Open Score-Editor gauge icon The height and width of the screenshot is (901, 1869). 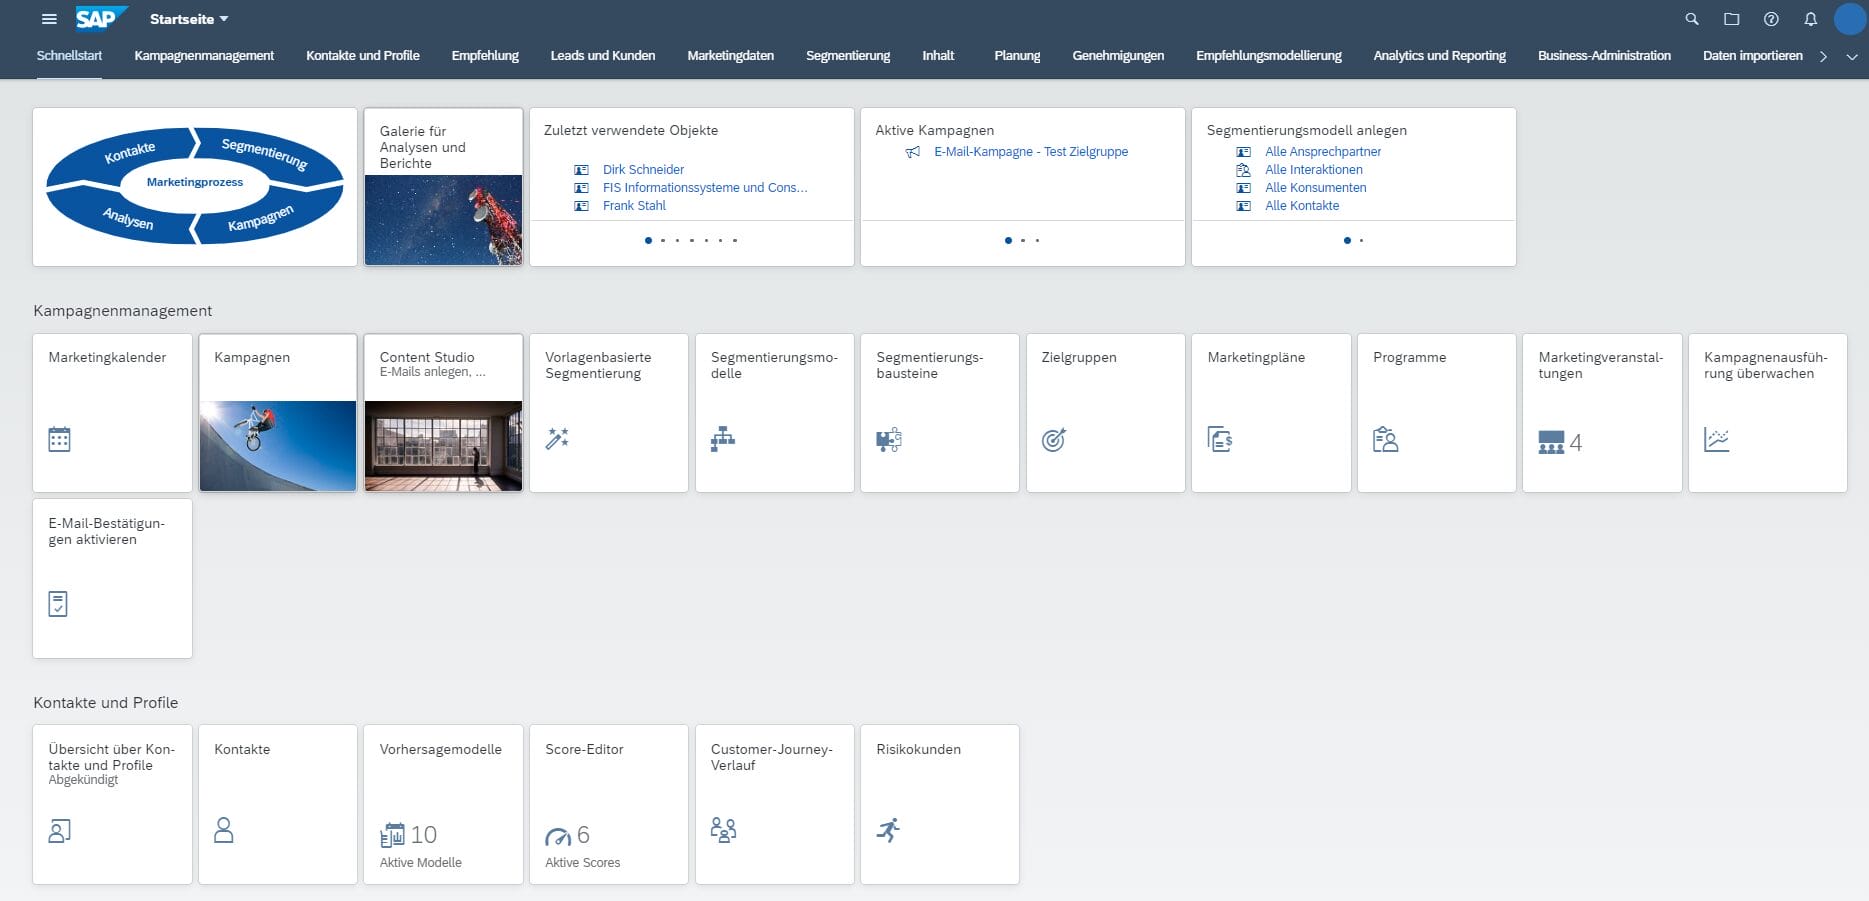(x=558, y=836)
